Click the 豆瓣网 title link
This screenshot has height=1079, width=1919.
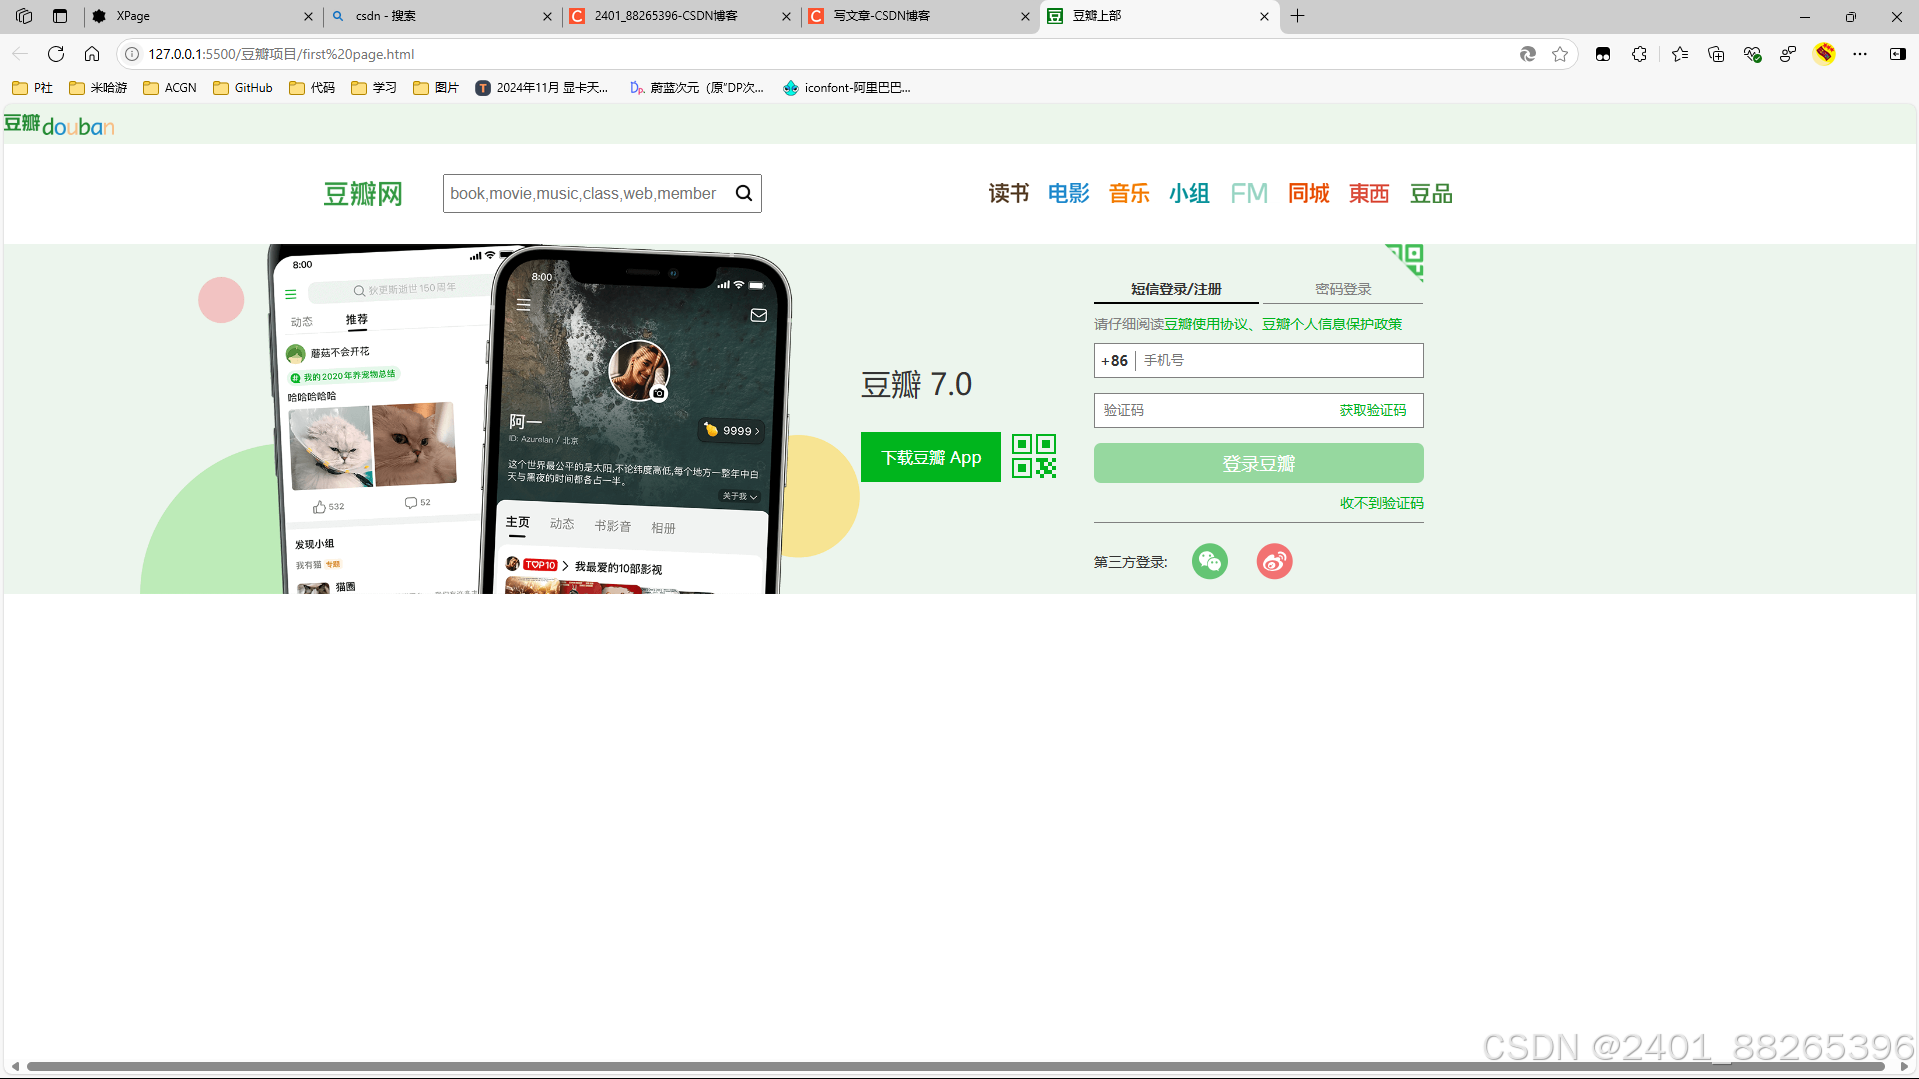click(x=362, y=194)
